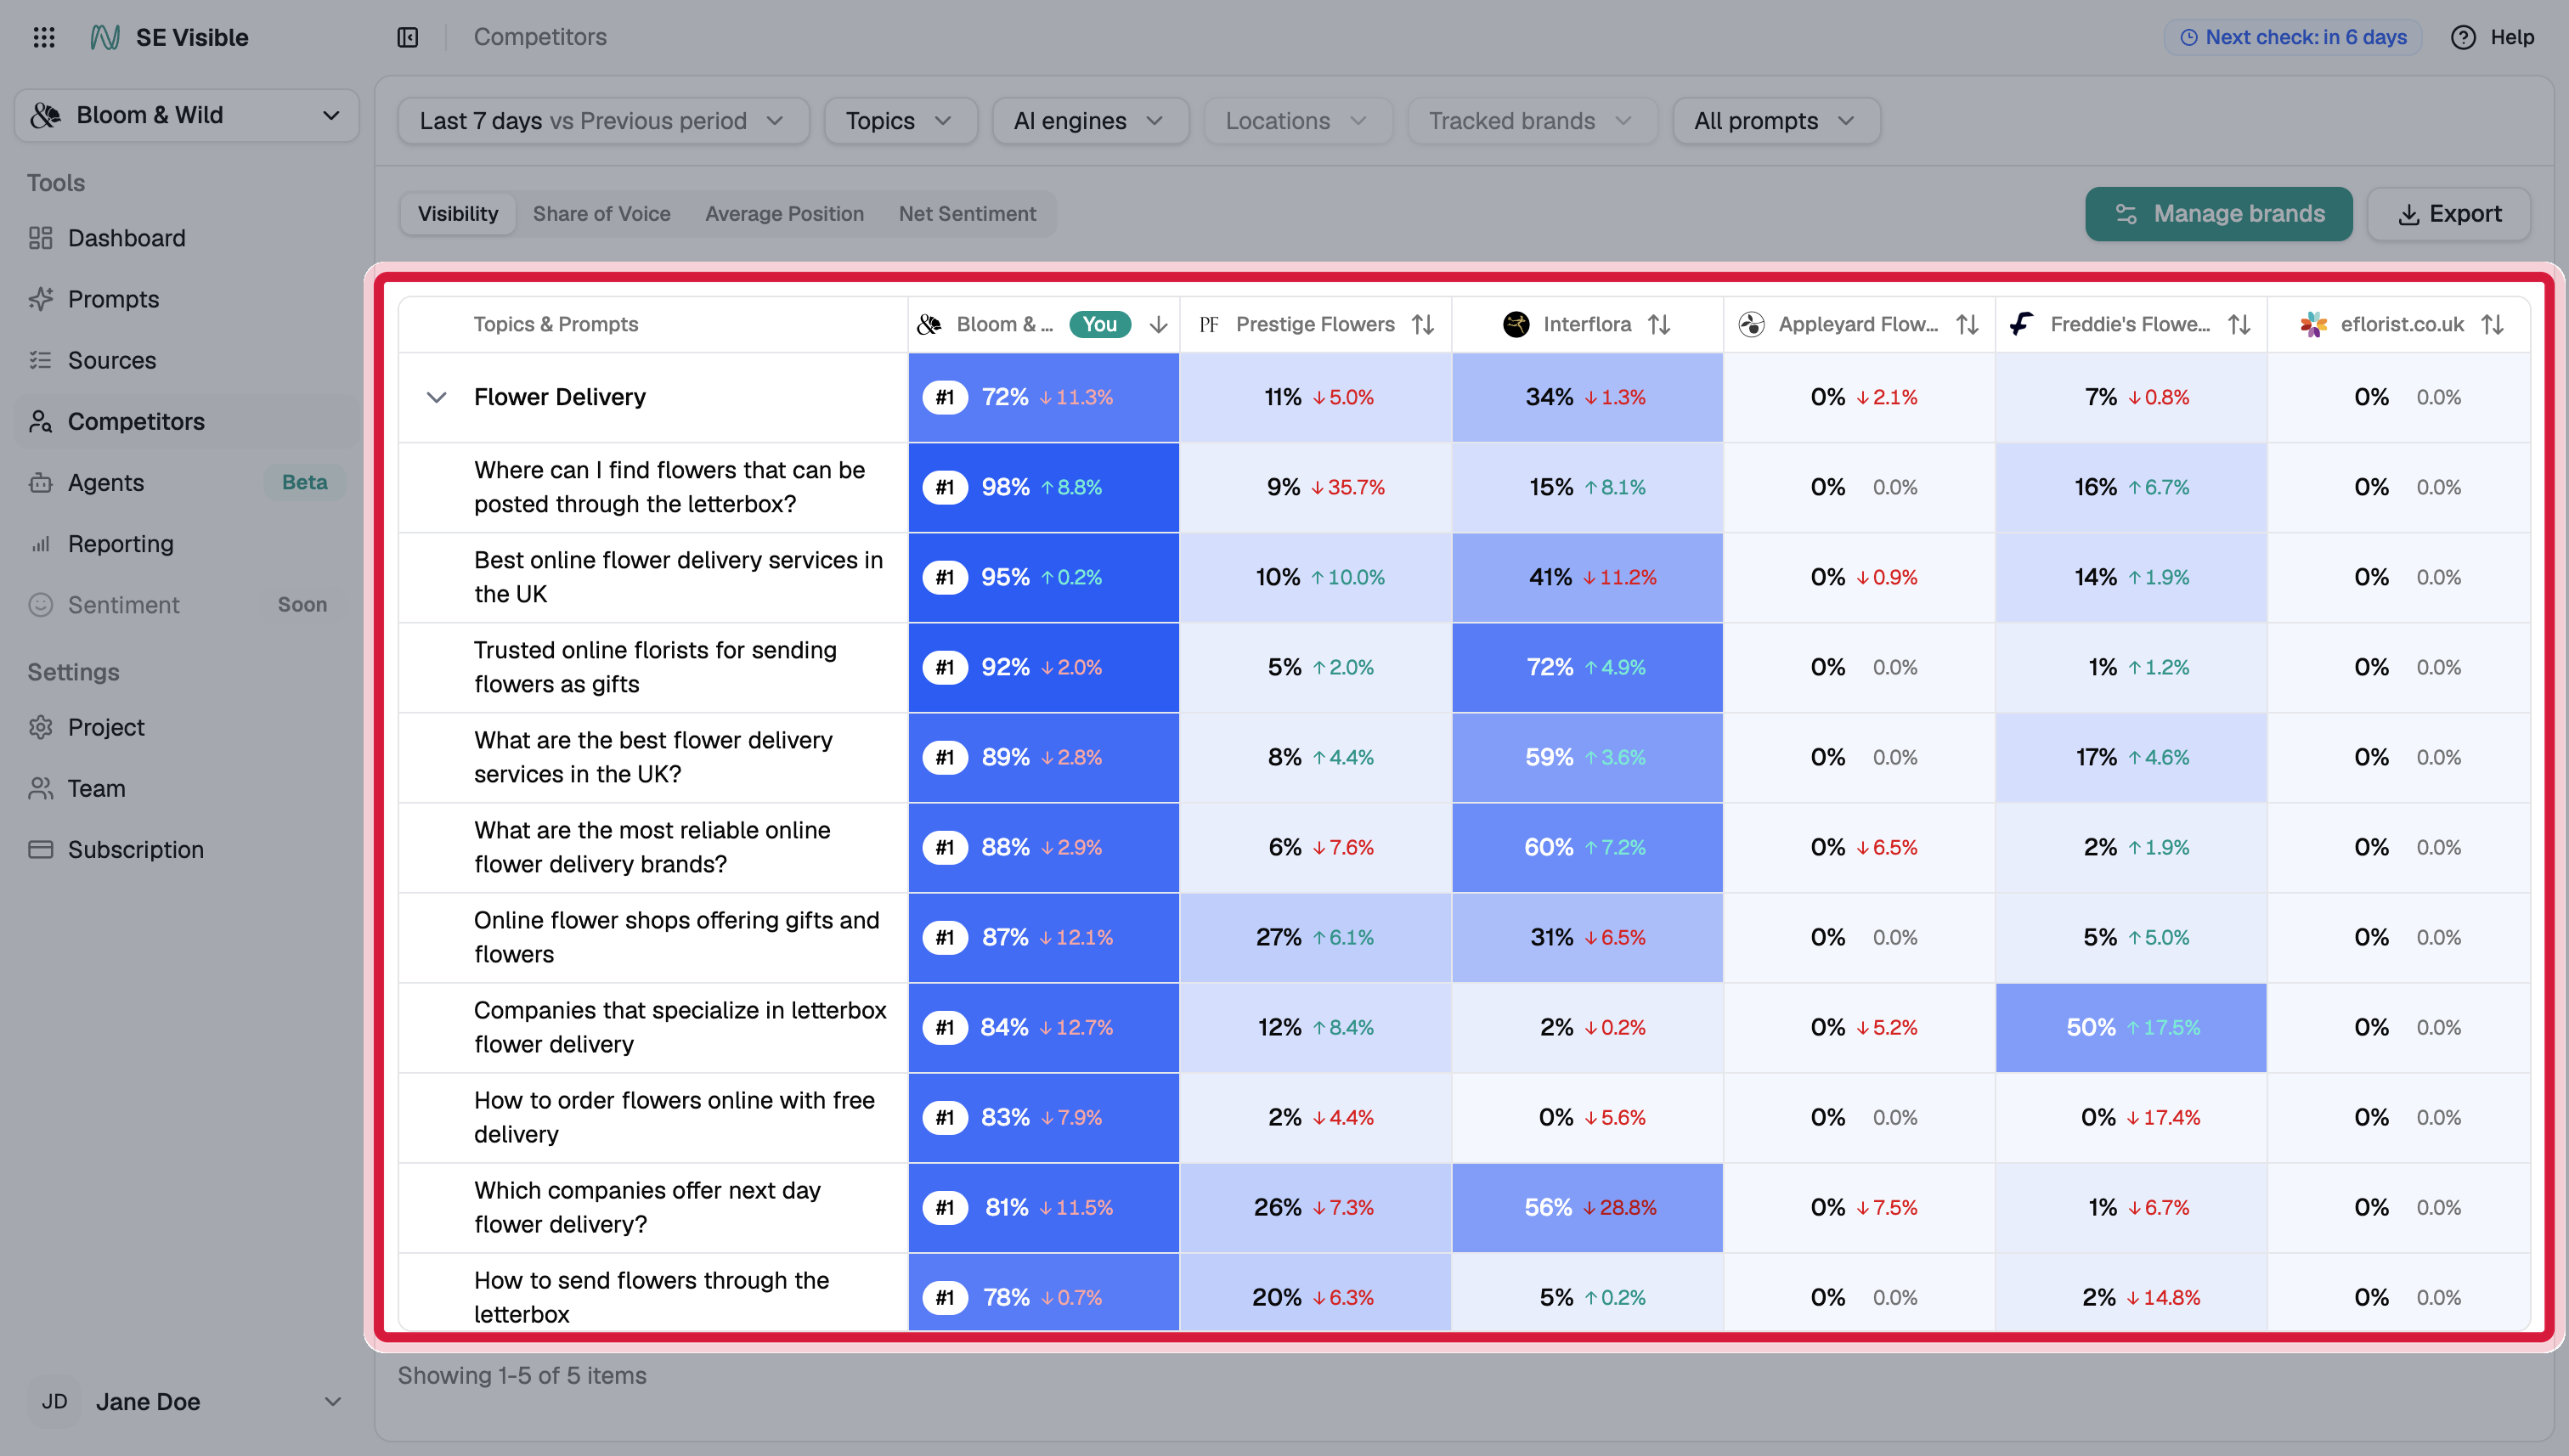Open the apps grid launcher icon
Viewport: 2569px width, 1456px height.
tap(44, 37)
